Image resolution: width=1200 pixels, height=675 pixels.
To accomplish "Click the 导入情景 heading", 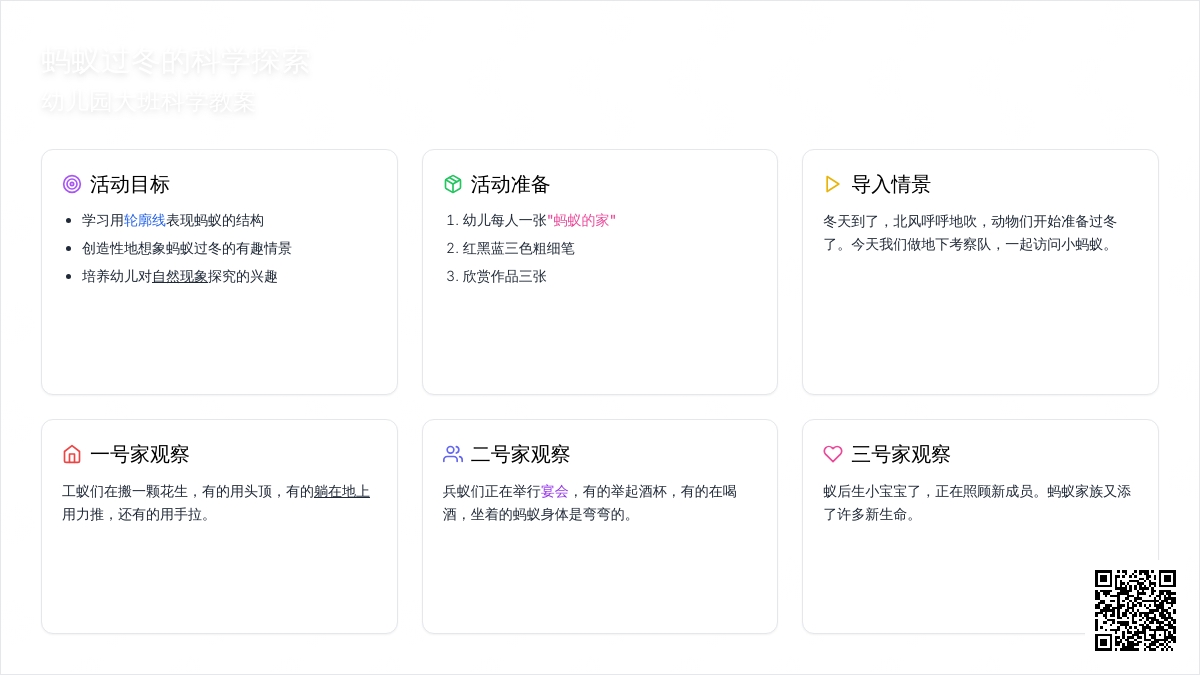I will [891, 184].
